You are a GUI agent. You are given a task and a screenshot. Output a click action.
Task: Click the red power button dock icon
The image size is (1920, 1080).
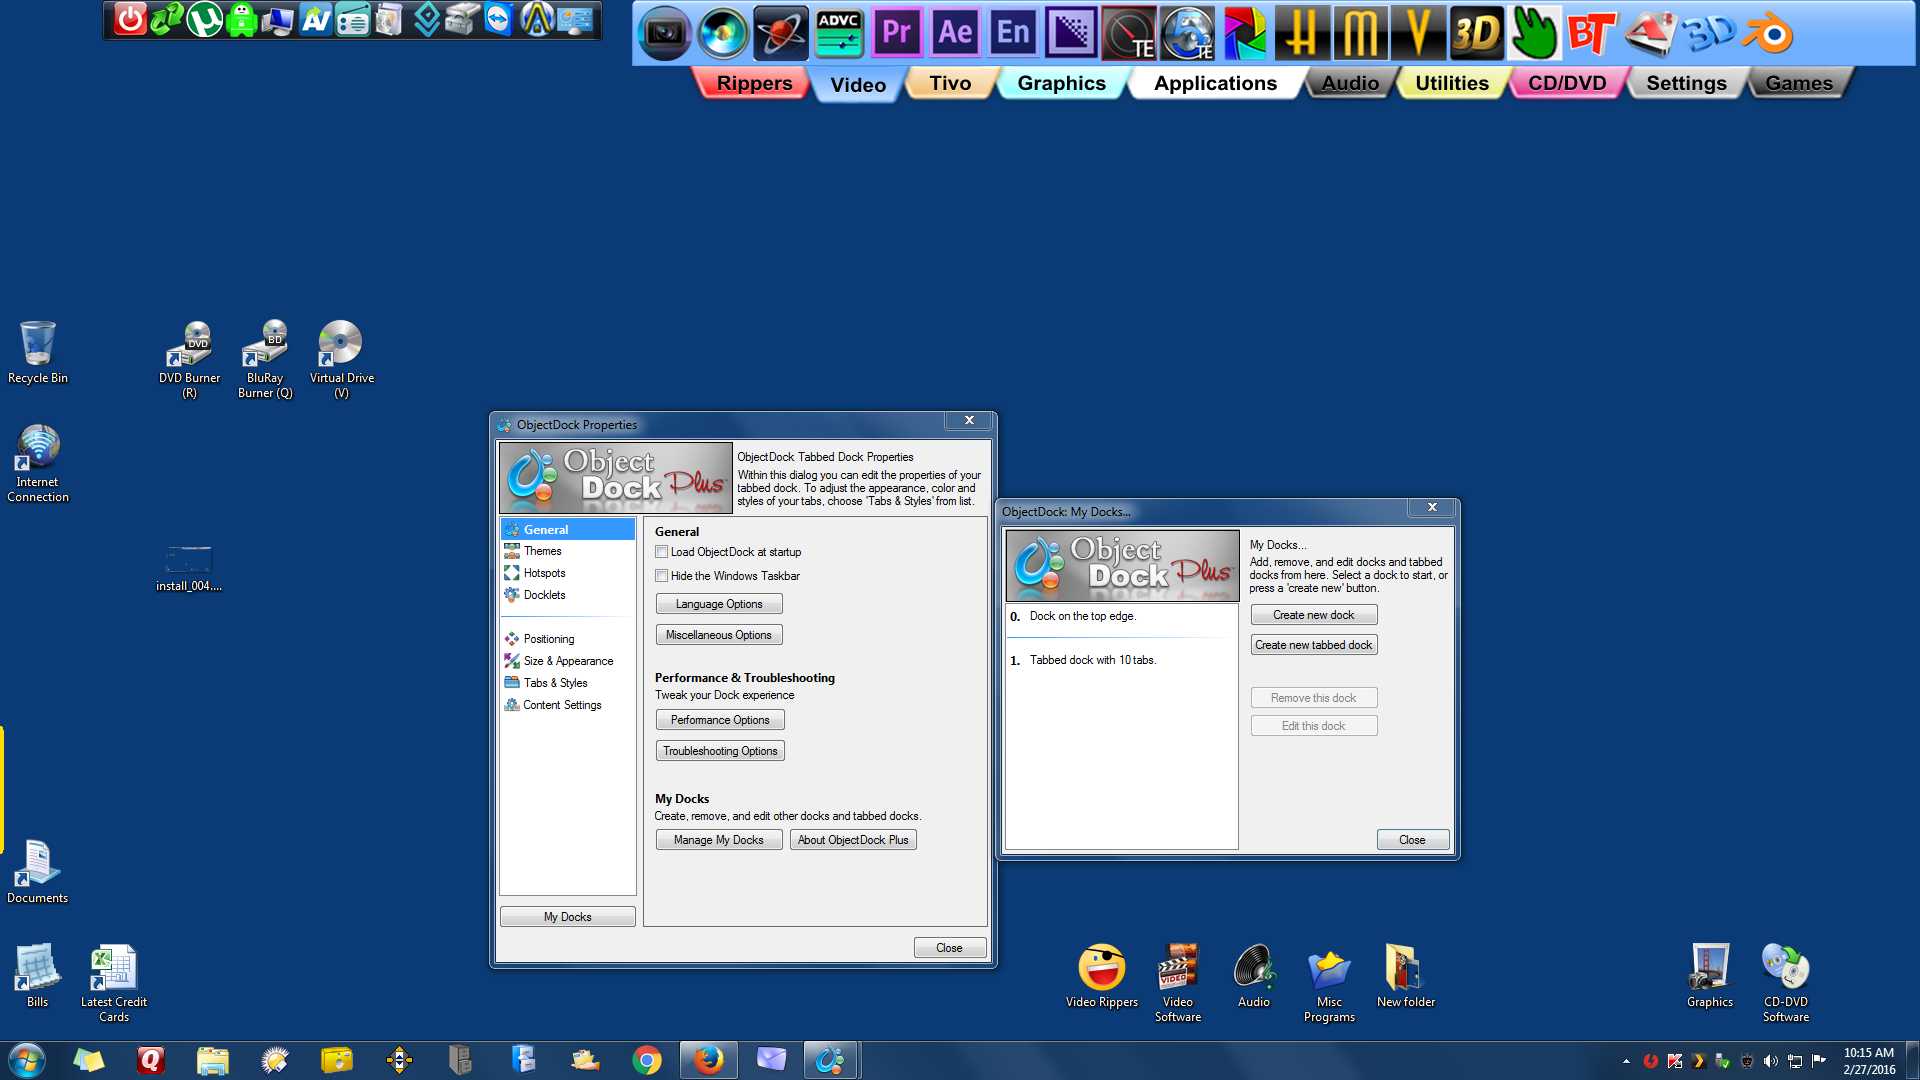(x=130, y=19)
